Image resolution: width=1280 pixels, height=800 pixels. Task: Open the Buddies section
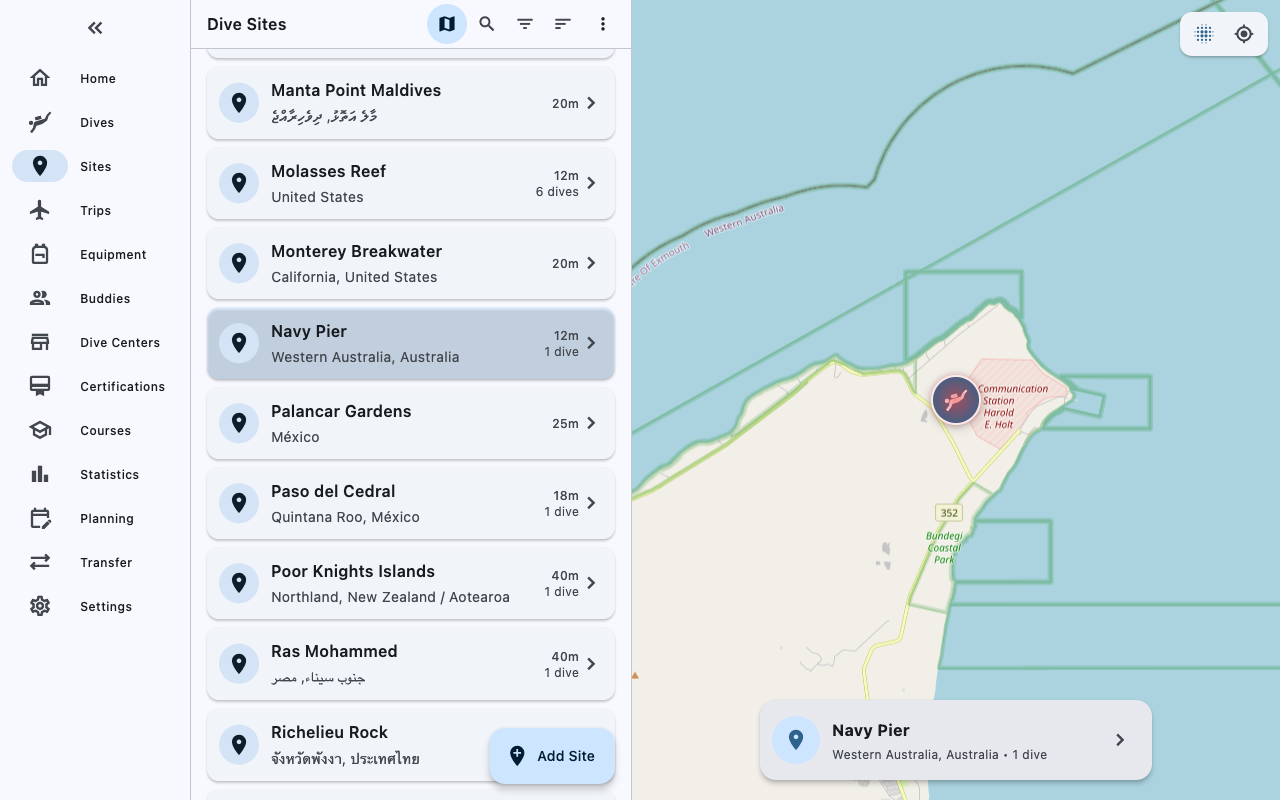pos(95,298)
